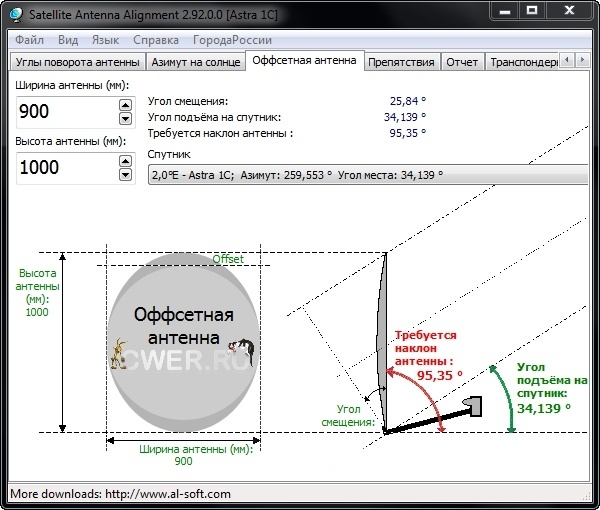This screenshot has width=600, height=510.
Task: Open the Файл menu
Action: 30,40
